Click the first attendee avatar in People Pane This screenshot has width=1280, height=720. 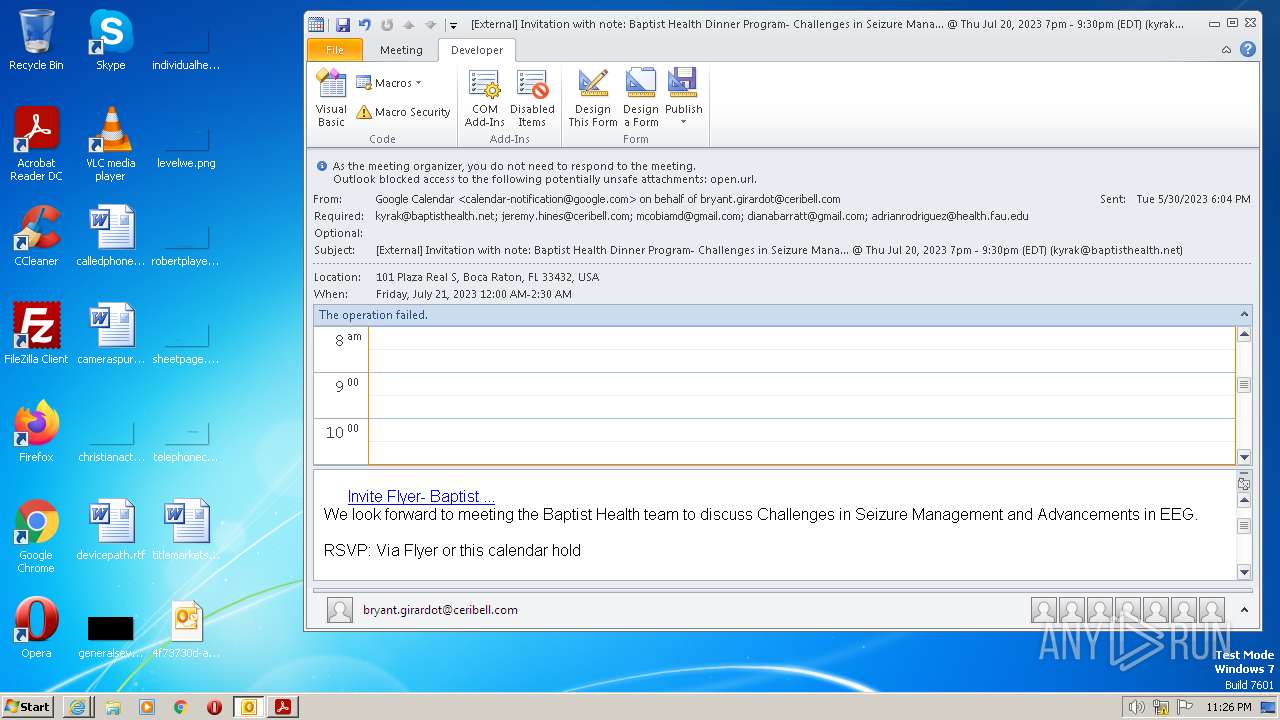point(1044,610)
